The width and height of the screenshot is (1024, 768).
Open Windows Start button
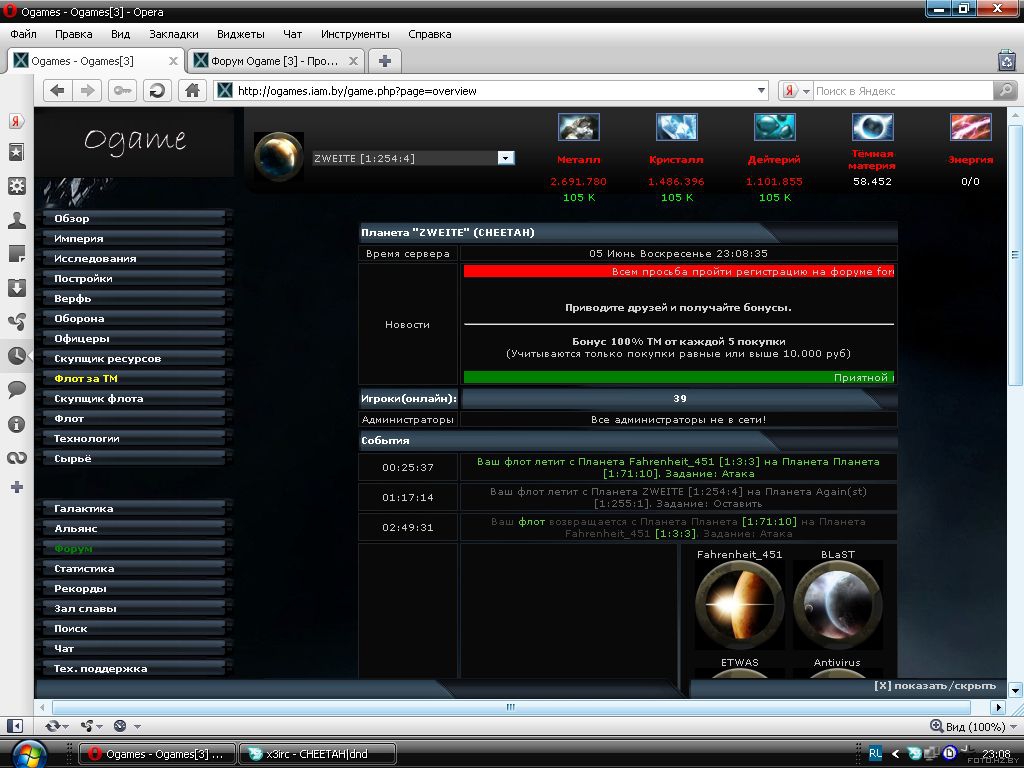click(29, 755)
